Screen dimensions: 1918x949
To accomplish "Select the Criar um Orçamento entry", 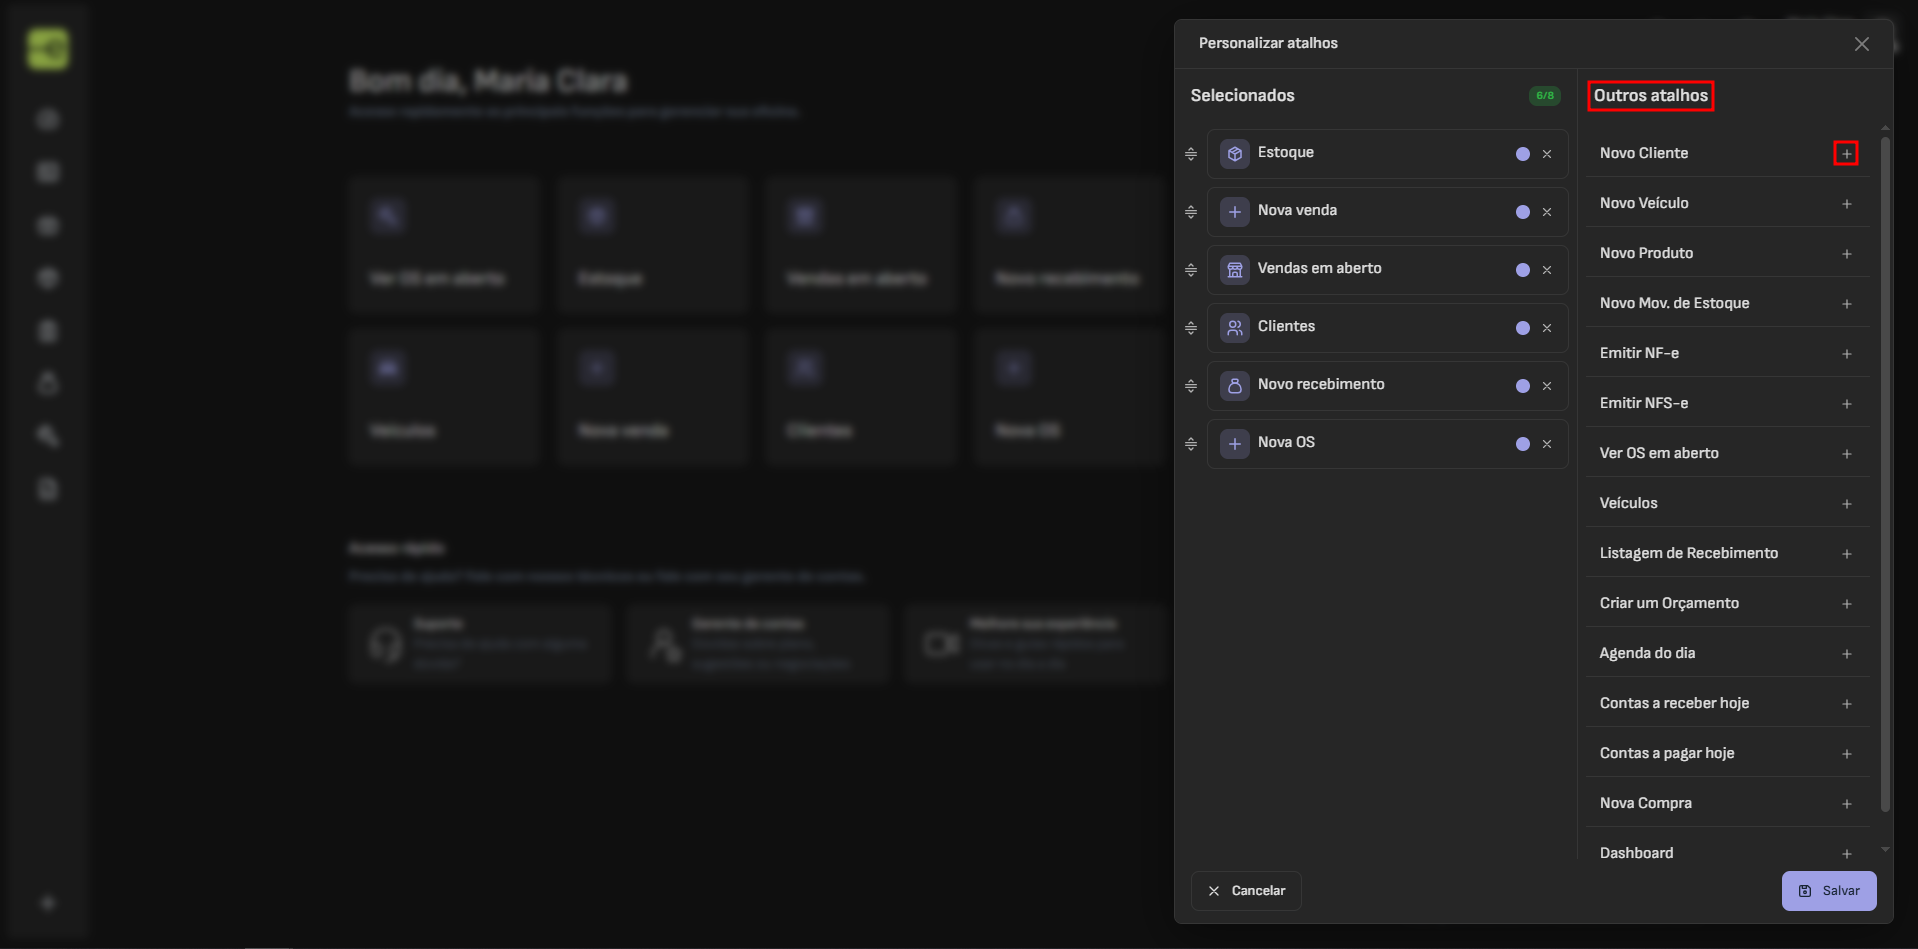I will (1669, 603).
